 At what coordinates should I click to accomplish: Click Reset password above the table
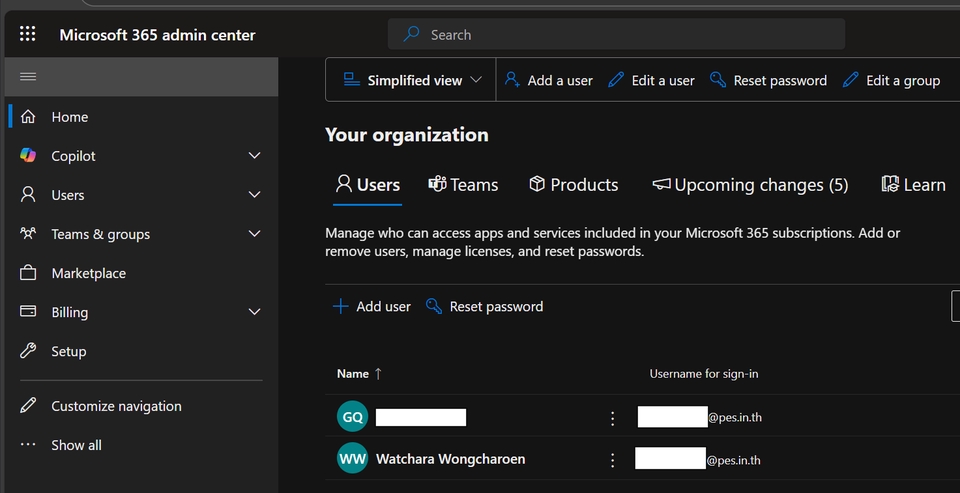coord(485,306)
